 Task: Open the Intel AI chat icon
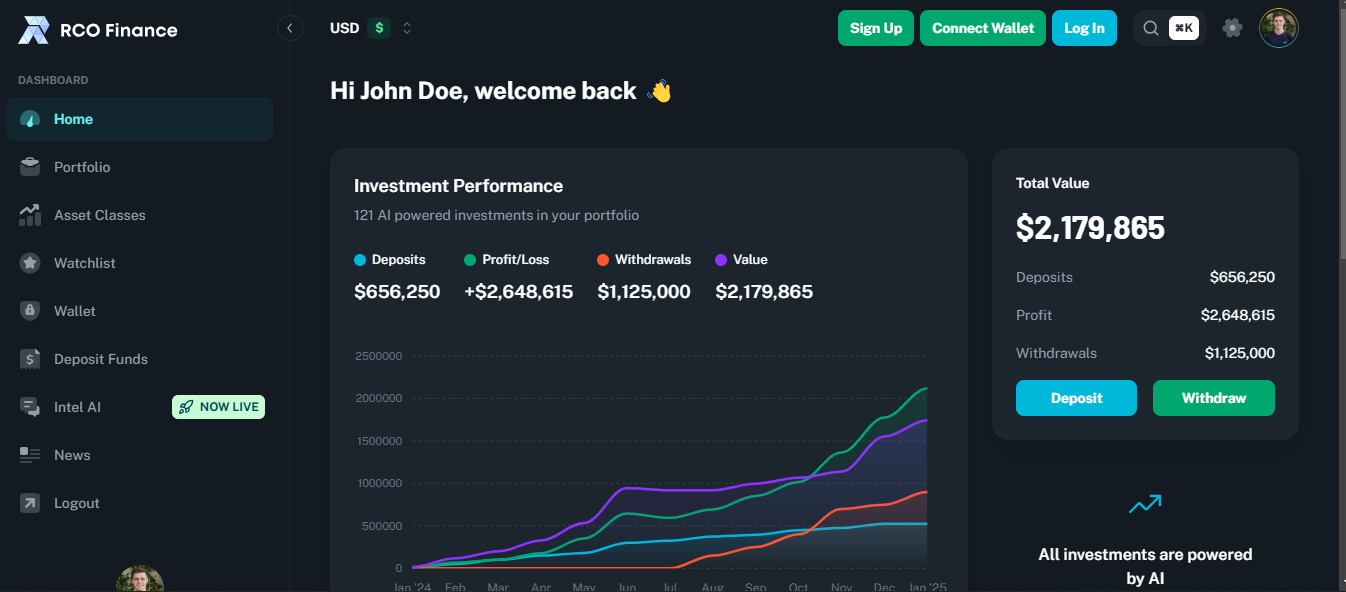pos(30,407)
